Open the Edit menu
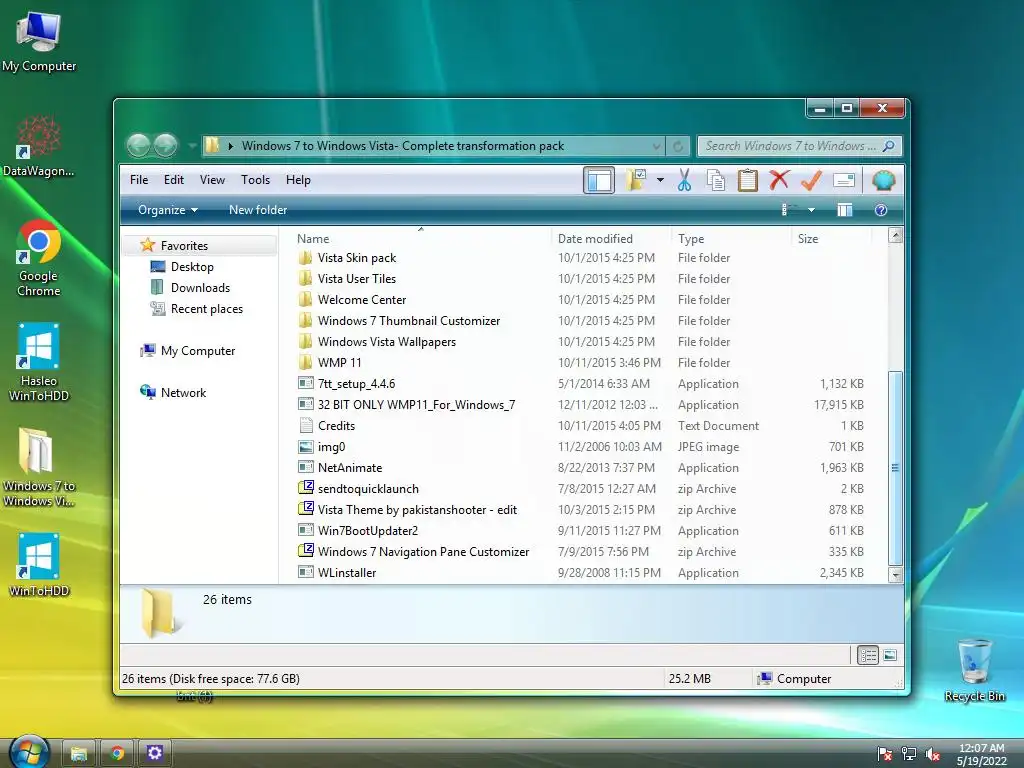 174,180
